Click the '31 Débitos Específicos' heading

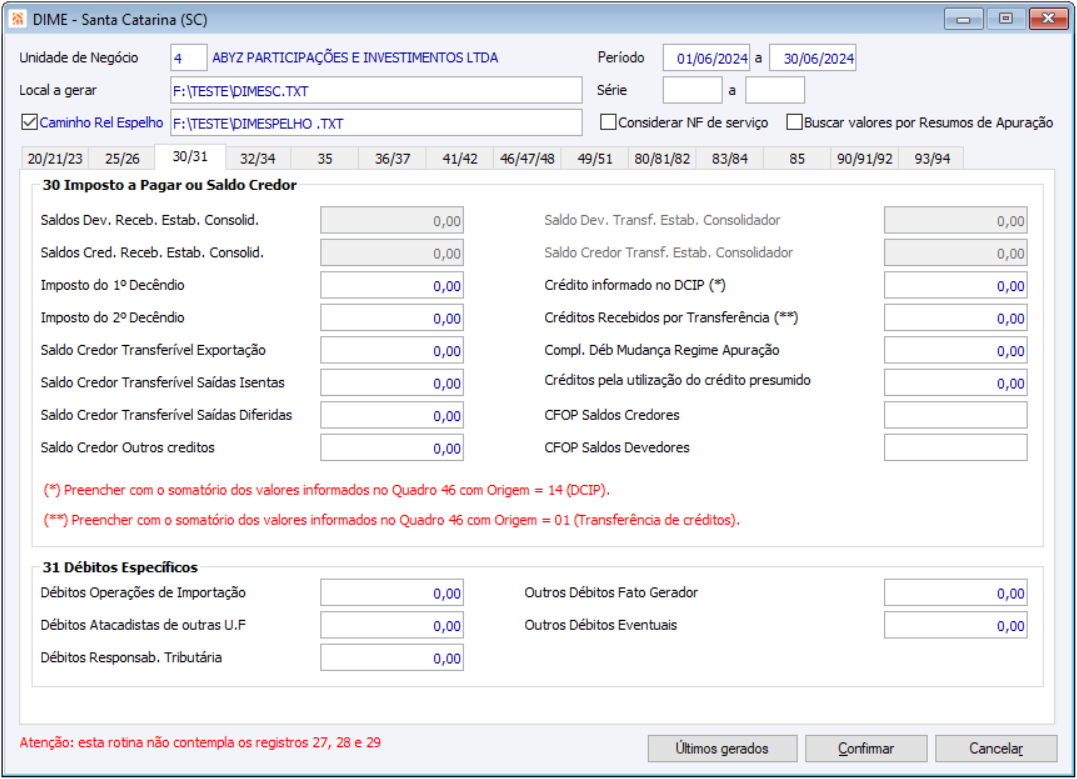click(120, 567)
